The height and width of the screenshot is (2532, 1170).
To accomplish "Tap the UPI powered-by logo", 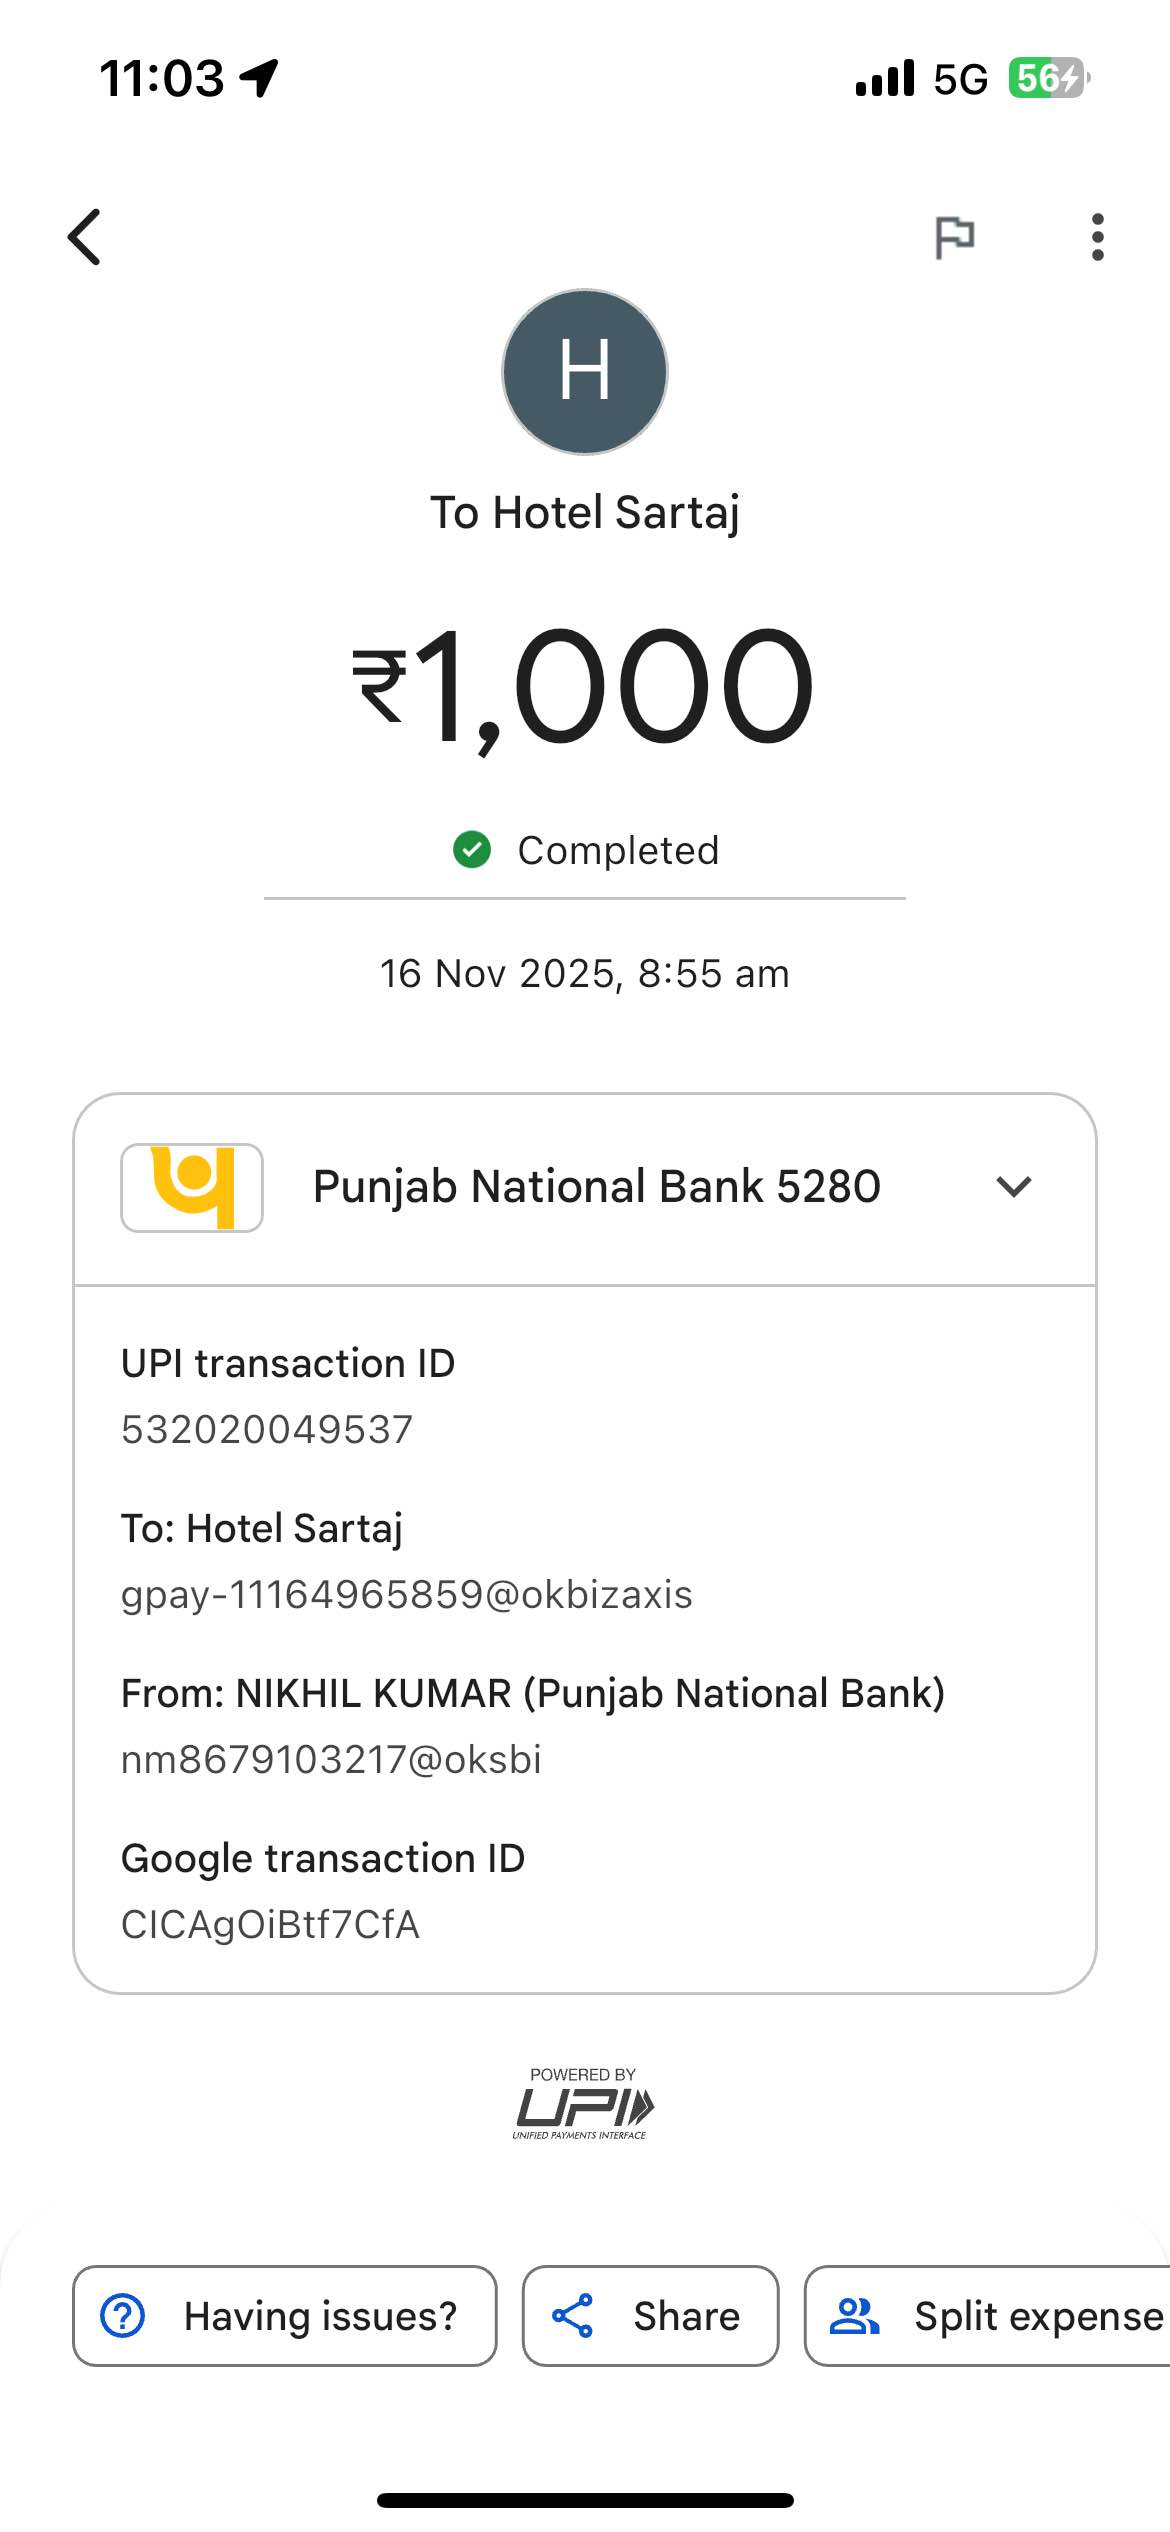I will [583, 2103].
